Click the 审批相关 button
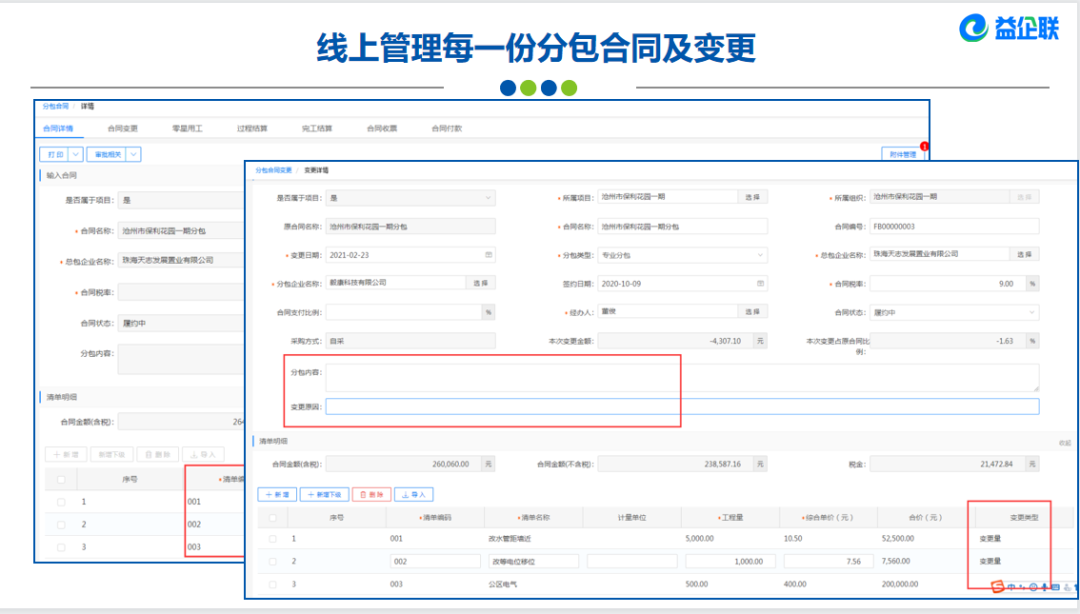This screenshot has width=1080, height=614. 107,154
